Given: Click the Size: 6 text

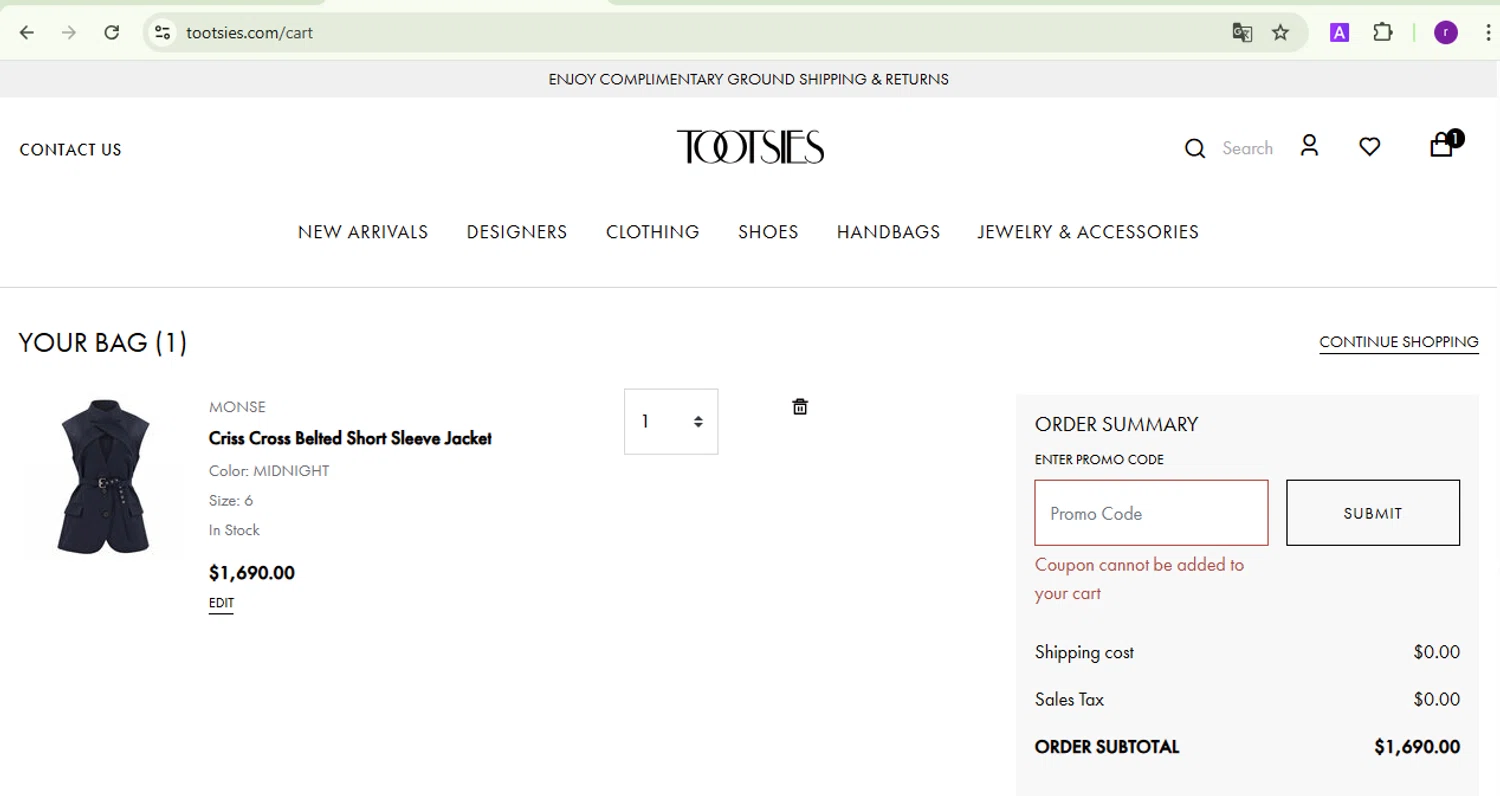Looking at the screenshot, I should click(x=231, y=500).
